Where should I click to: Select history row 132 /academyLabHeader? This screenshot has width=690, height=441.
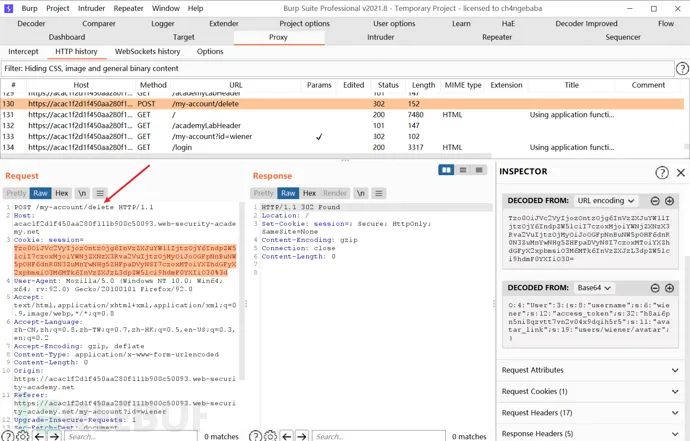point(342,125)
